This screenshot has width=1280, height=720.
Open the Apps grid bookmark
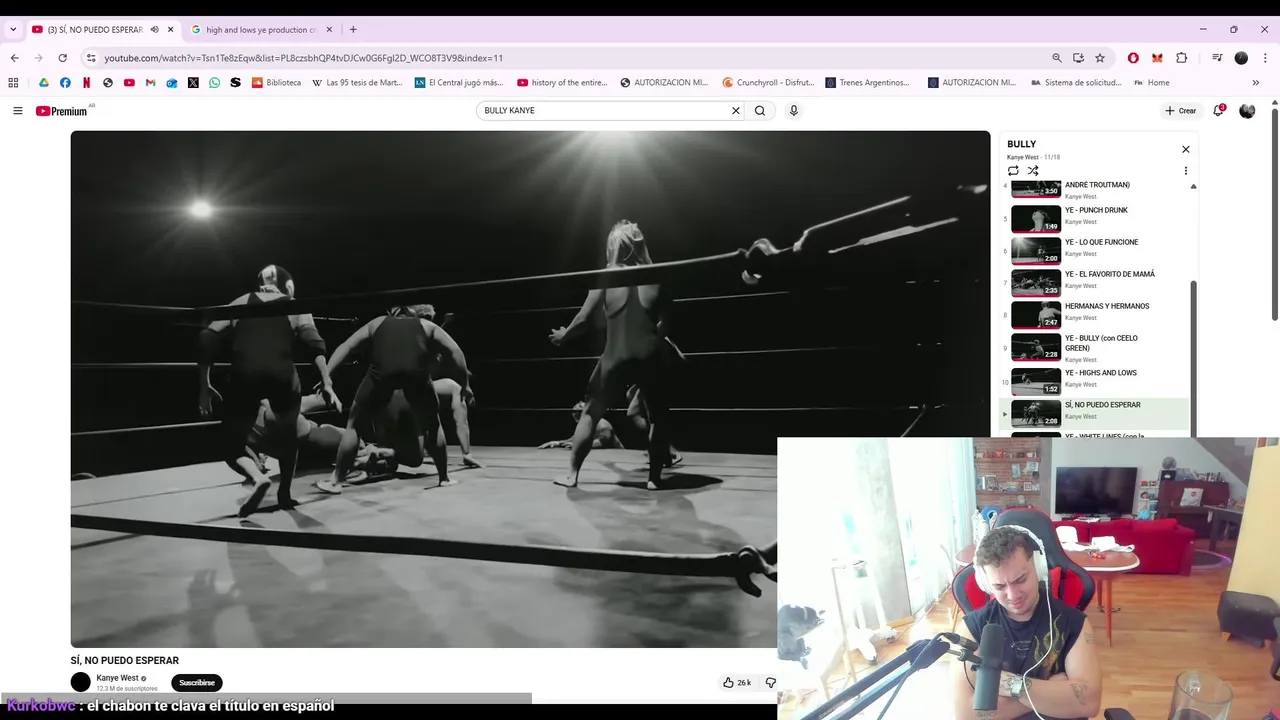(13, 83)
